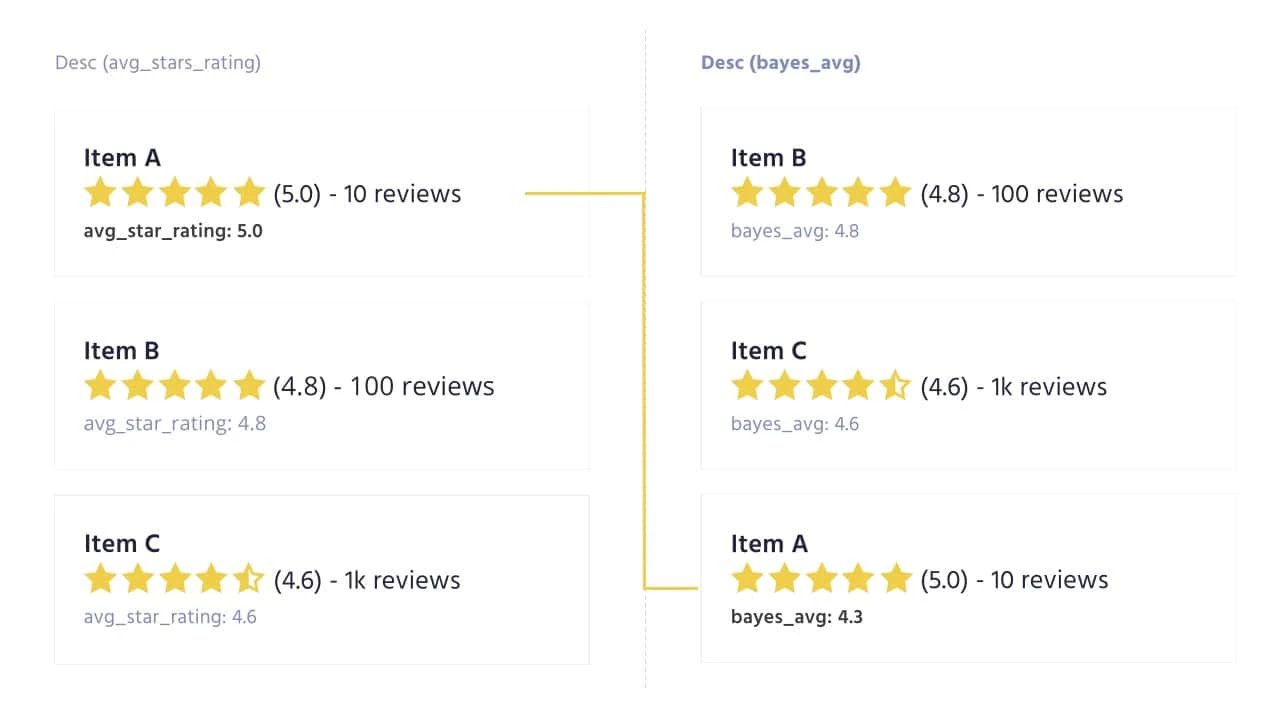Viewport: 1280px width, 720px height.
Task: Click the yellow connector line between Item A cards
Action: pyautogui.click(x=644, y=390)
